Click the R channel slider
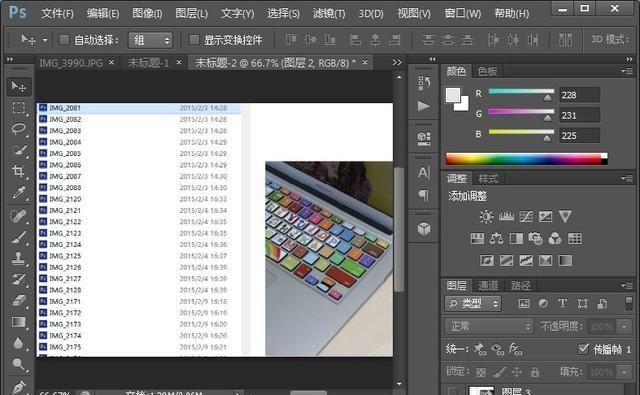This screenshot has height=395, width=640. click(521, 91)
